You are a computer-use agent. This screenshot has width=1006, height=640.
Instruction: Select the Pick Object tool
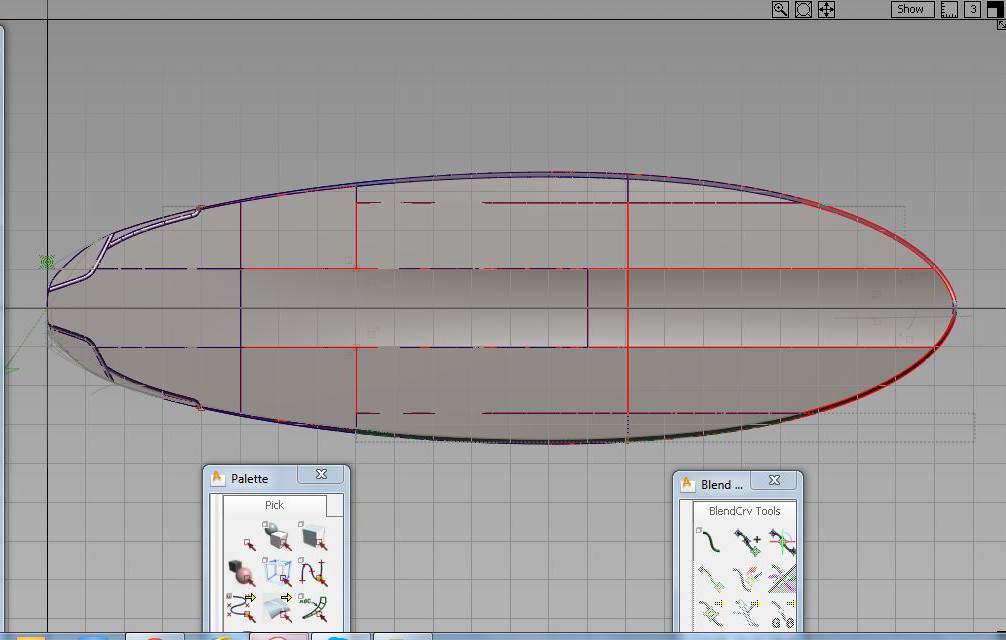[x=276, y=538]
